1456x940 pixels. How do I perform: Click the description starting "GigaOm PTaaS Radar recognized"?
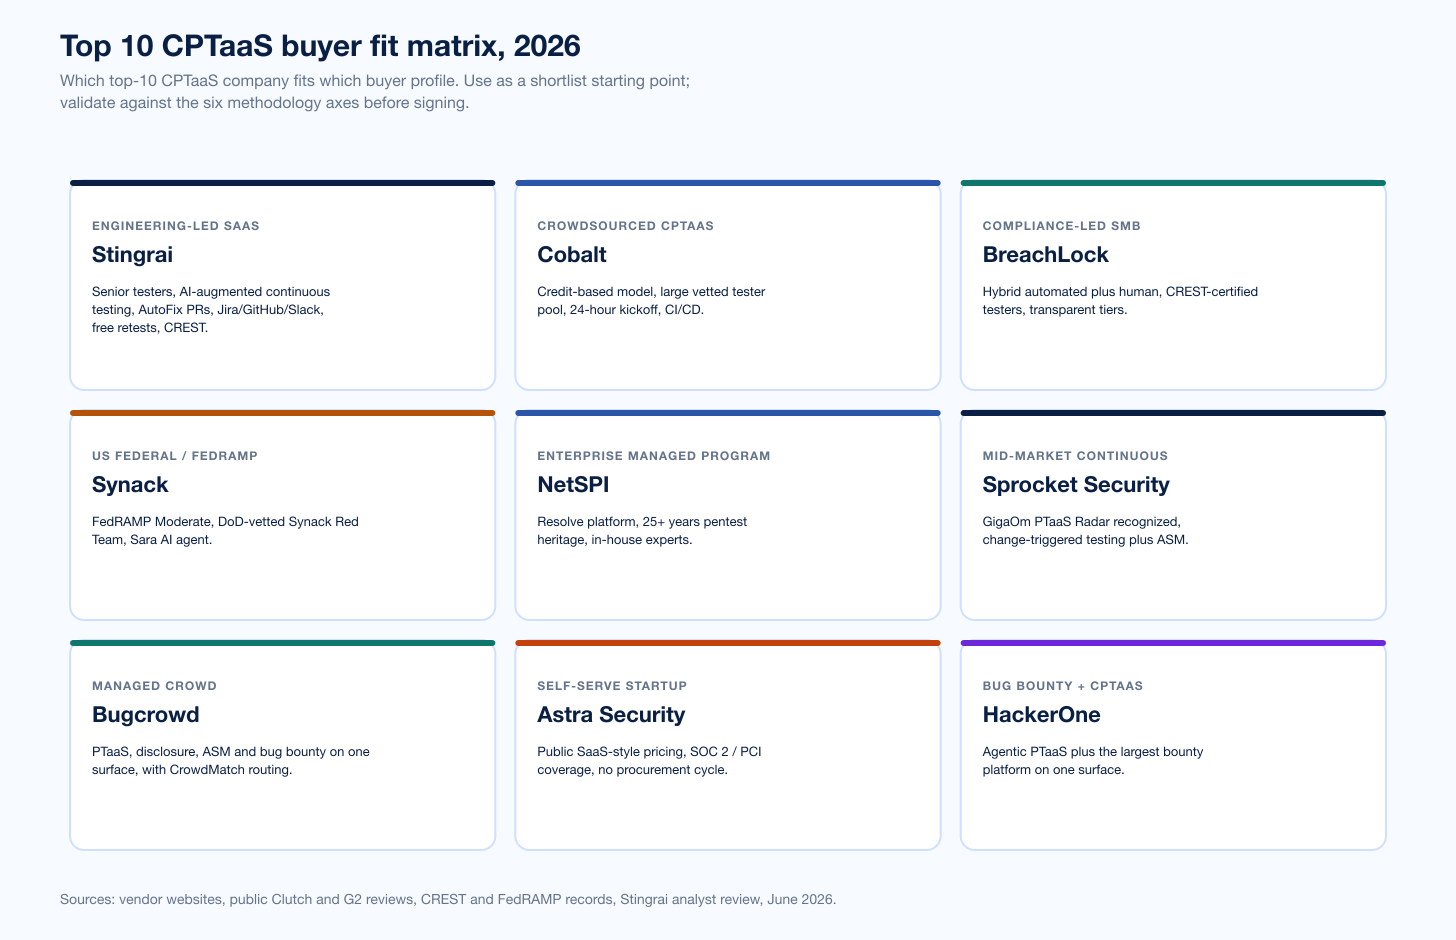point(1086,531)
